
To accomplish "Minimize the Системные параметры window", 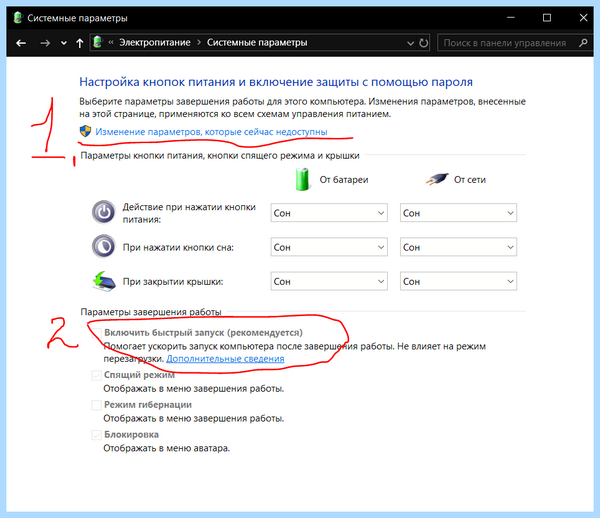I will coord(510,18).
